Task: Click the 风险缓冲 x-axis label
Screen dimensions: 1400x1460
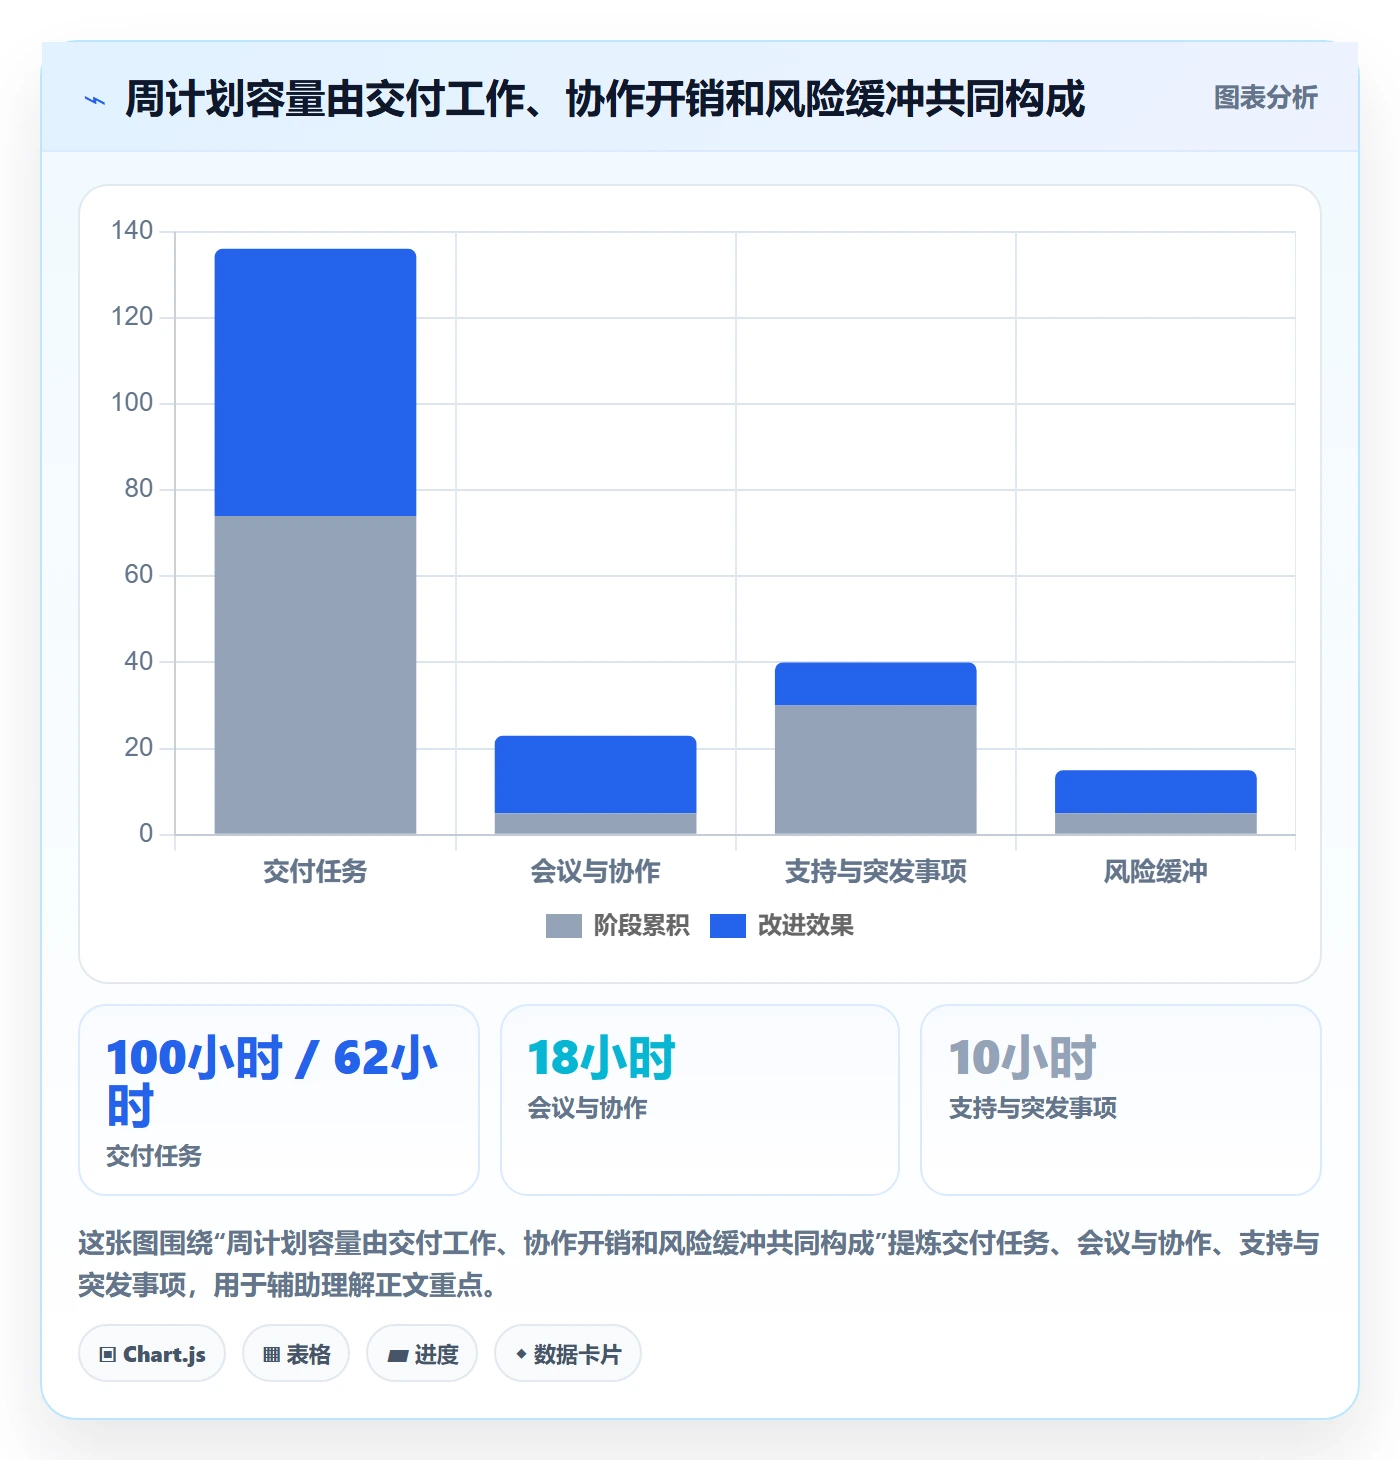Action: point(1155,872)
